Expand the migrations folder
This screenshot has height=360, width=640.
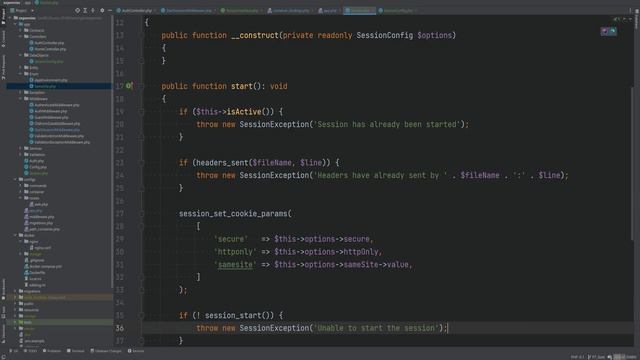pos(16,291)
